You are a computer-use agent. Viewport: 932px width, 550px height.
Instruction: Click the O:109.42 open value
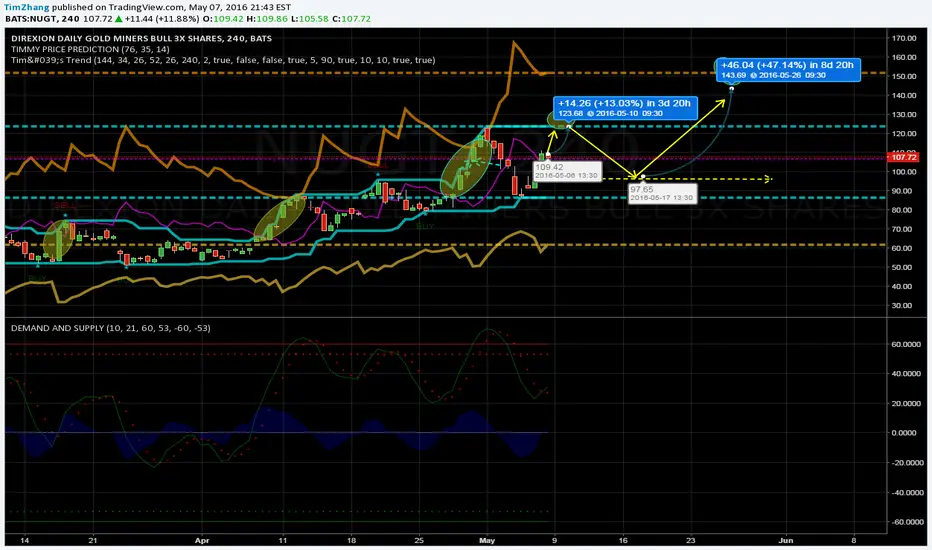tap(223, 18)
